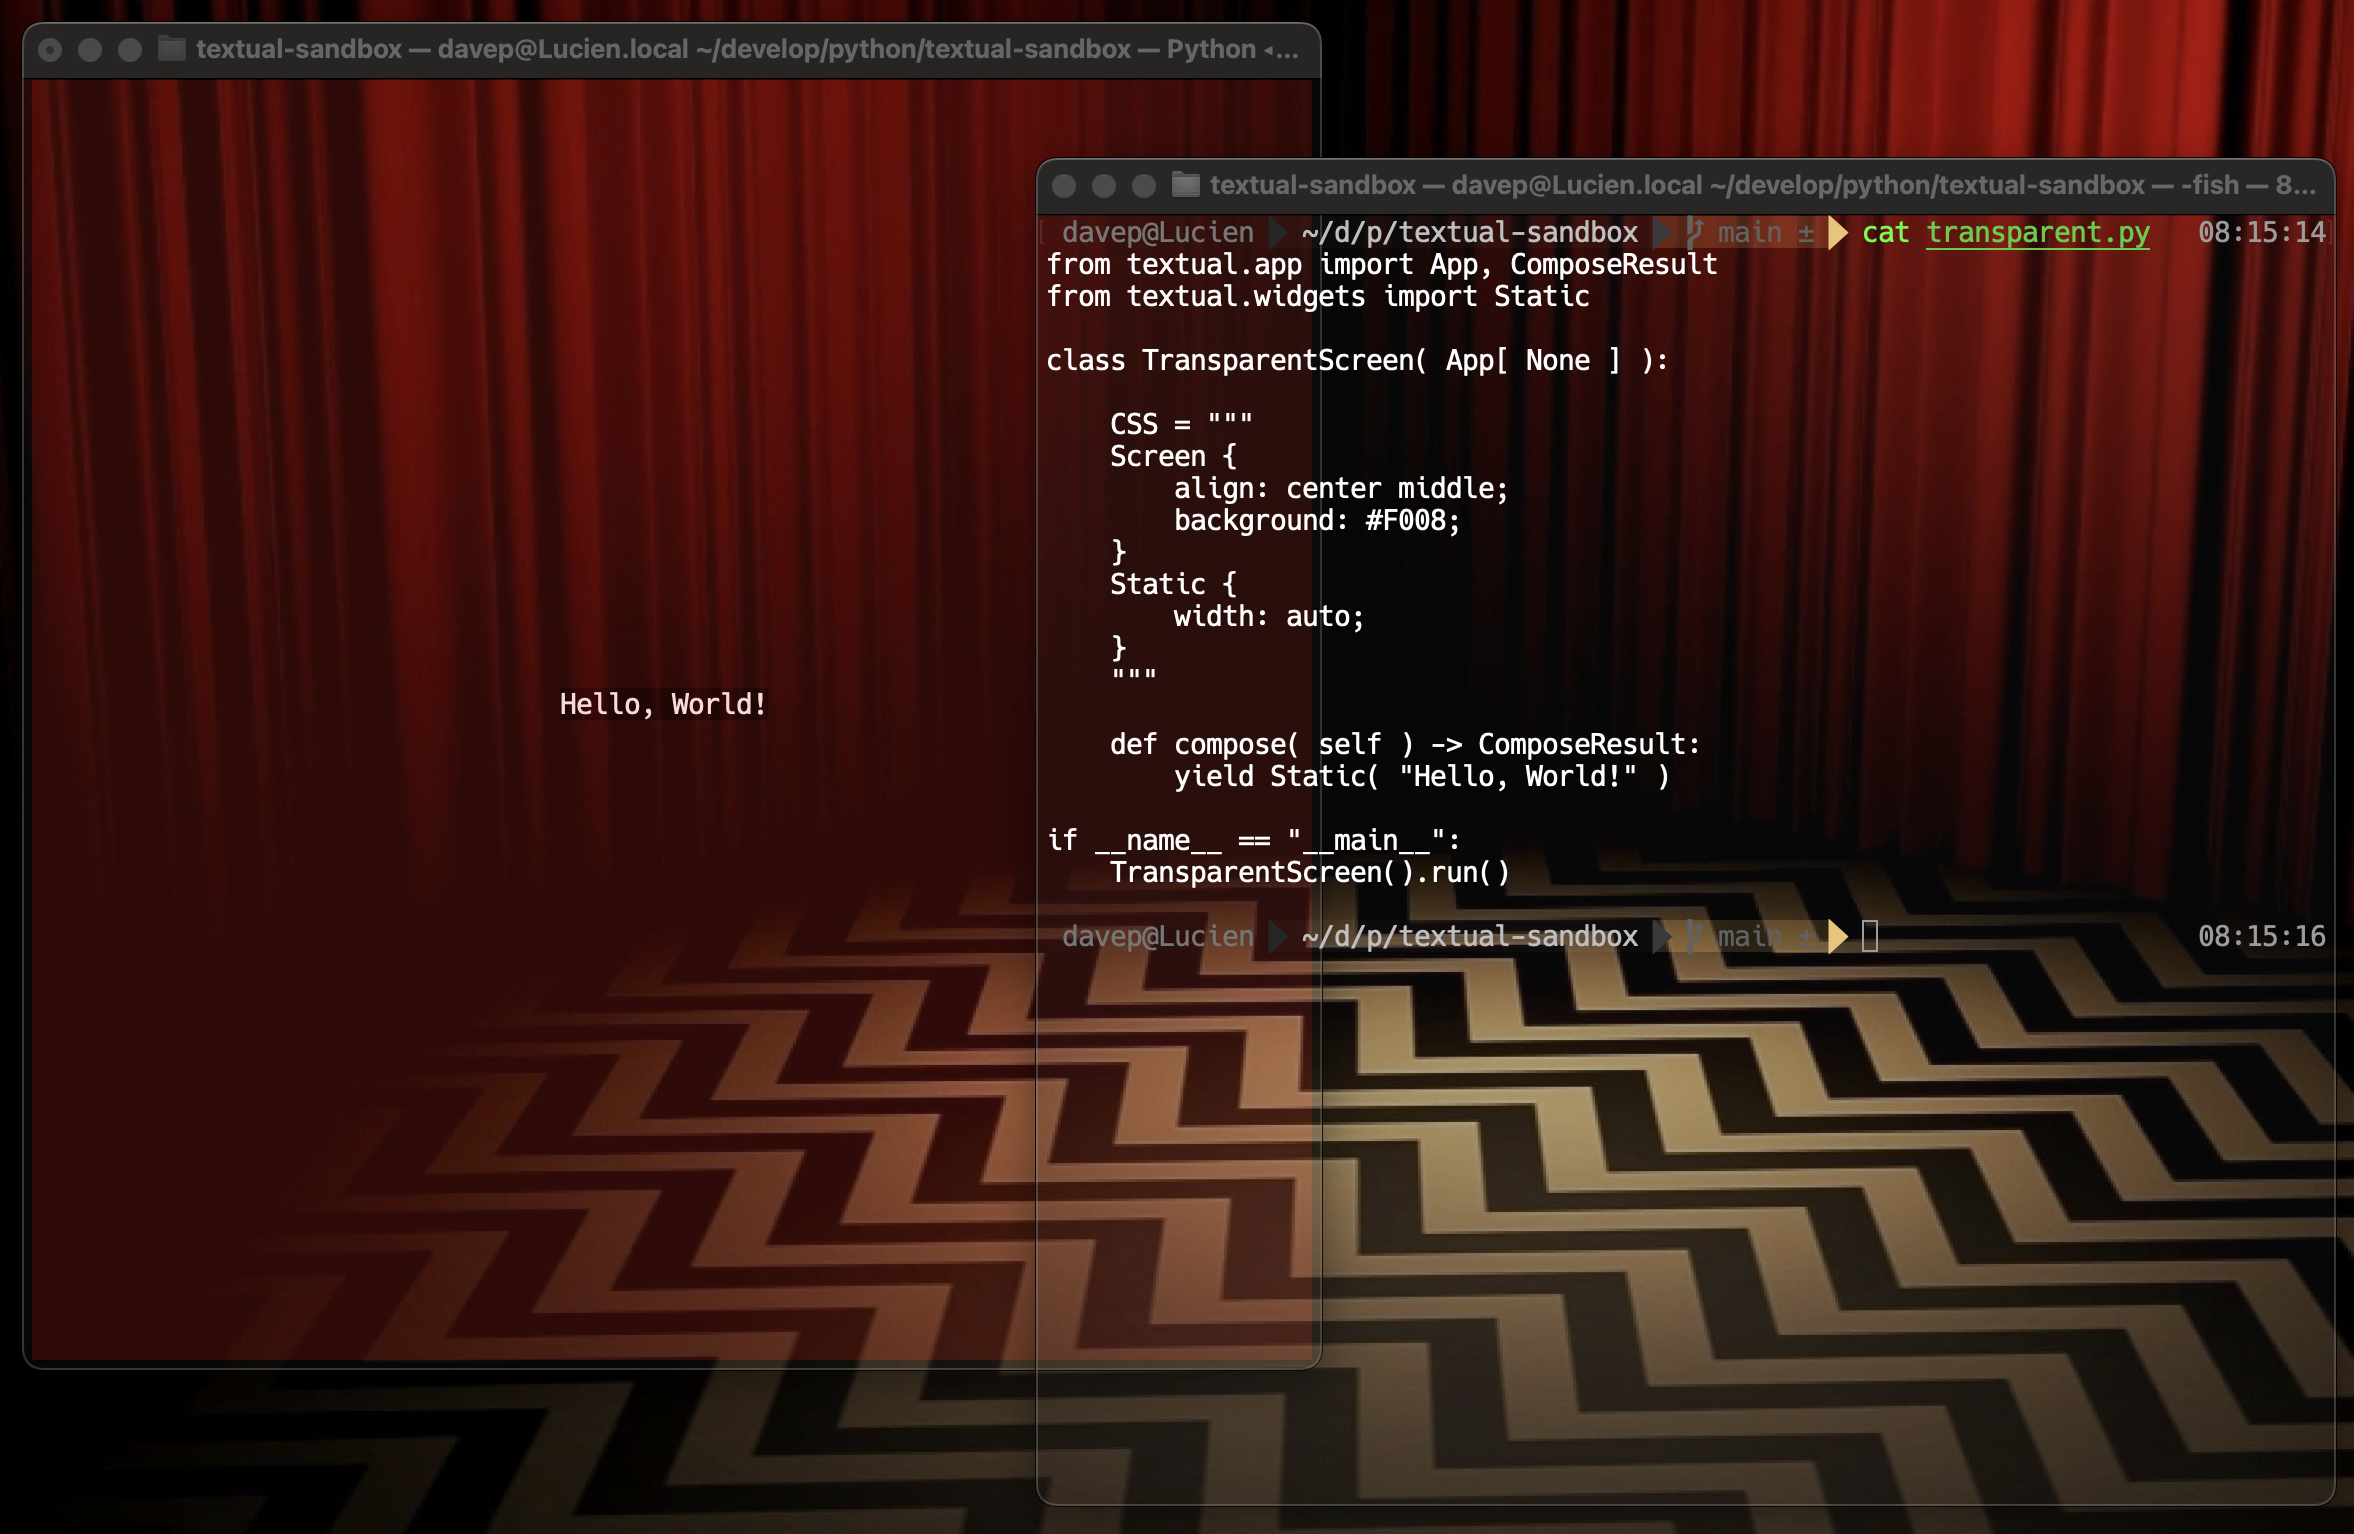The width and height of the screenshot is (2354, 1534).
Task: Click the git branch icon in the bottom prompt
Action: point(1693,937)
